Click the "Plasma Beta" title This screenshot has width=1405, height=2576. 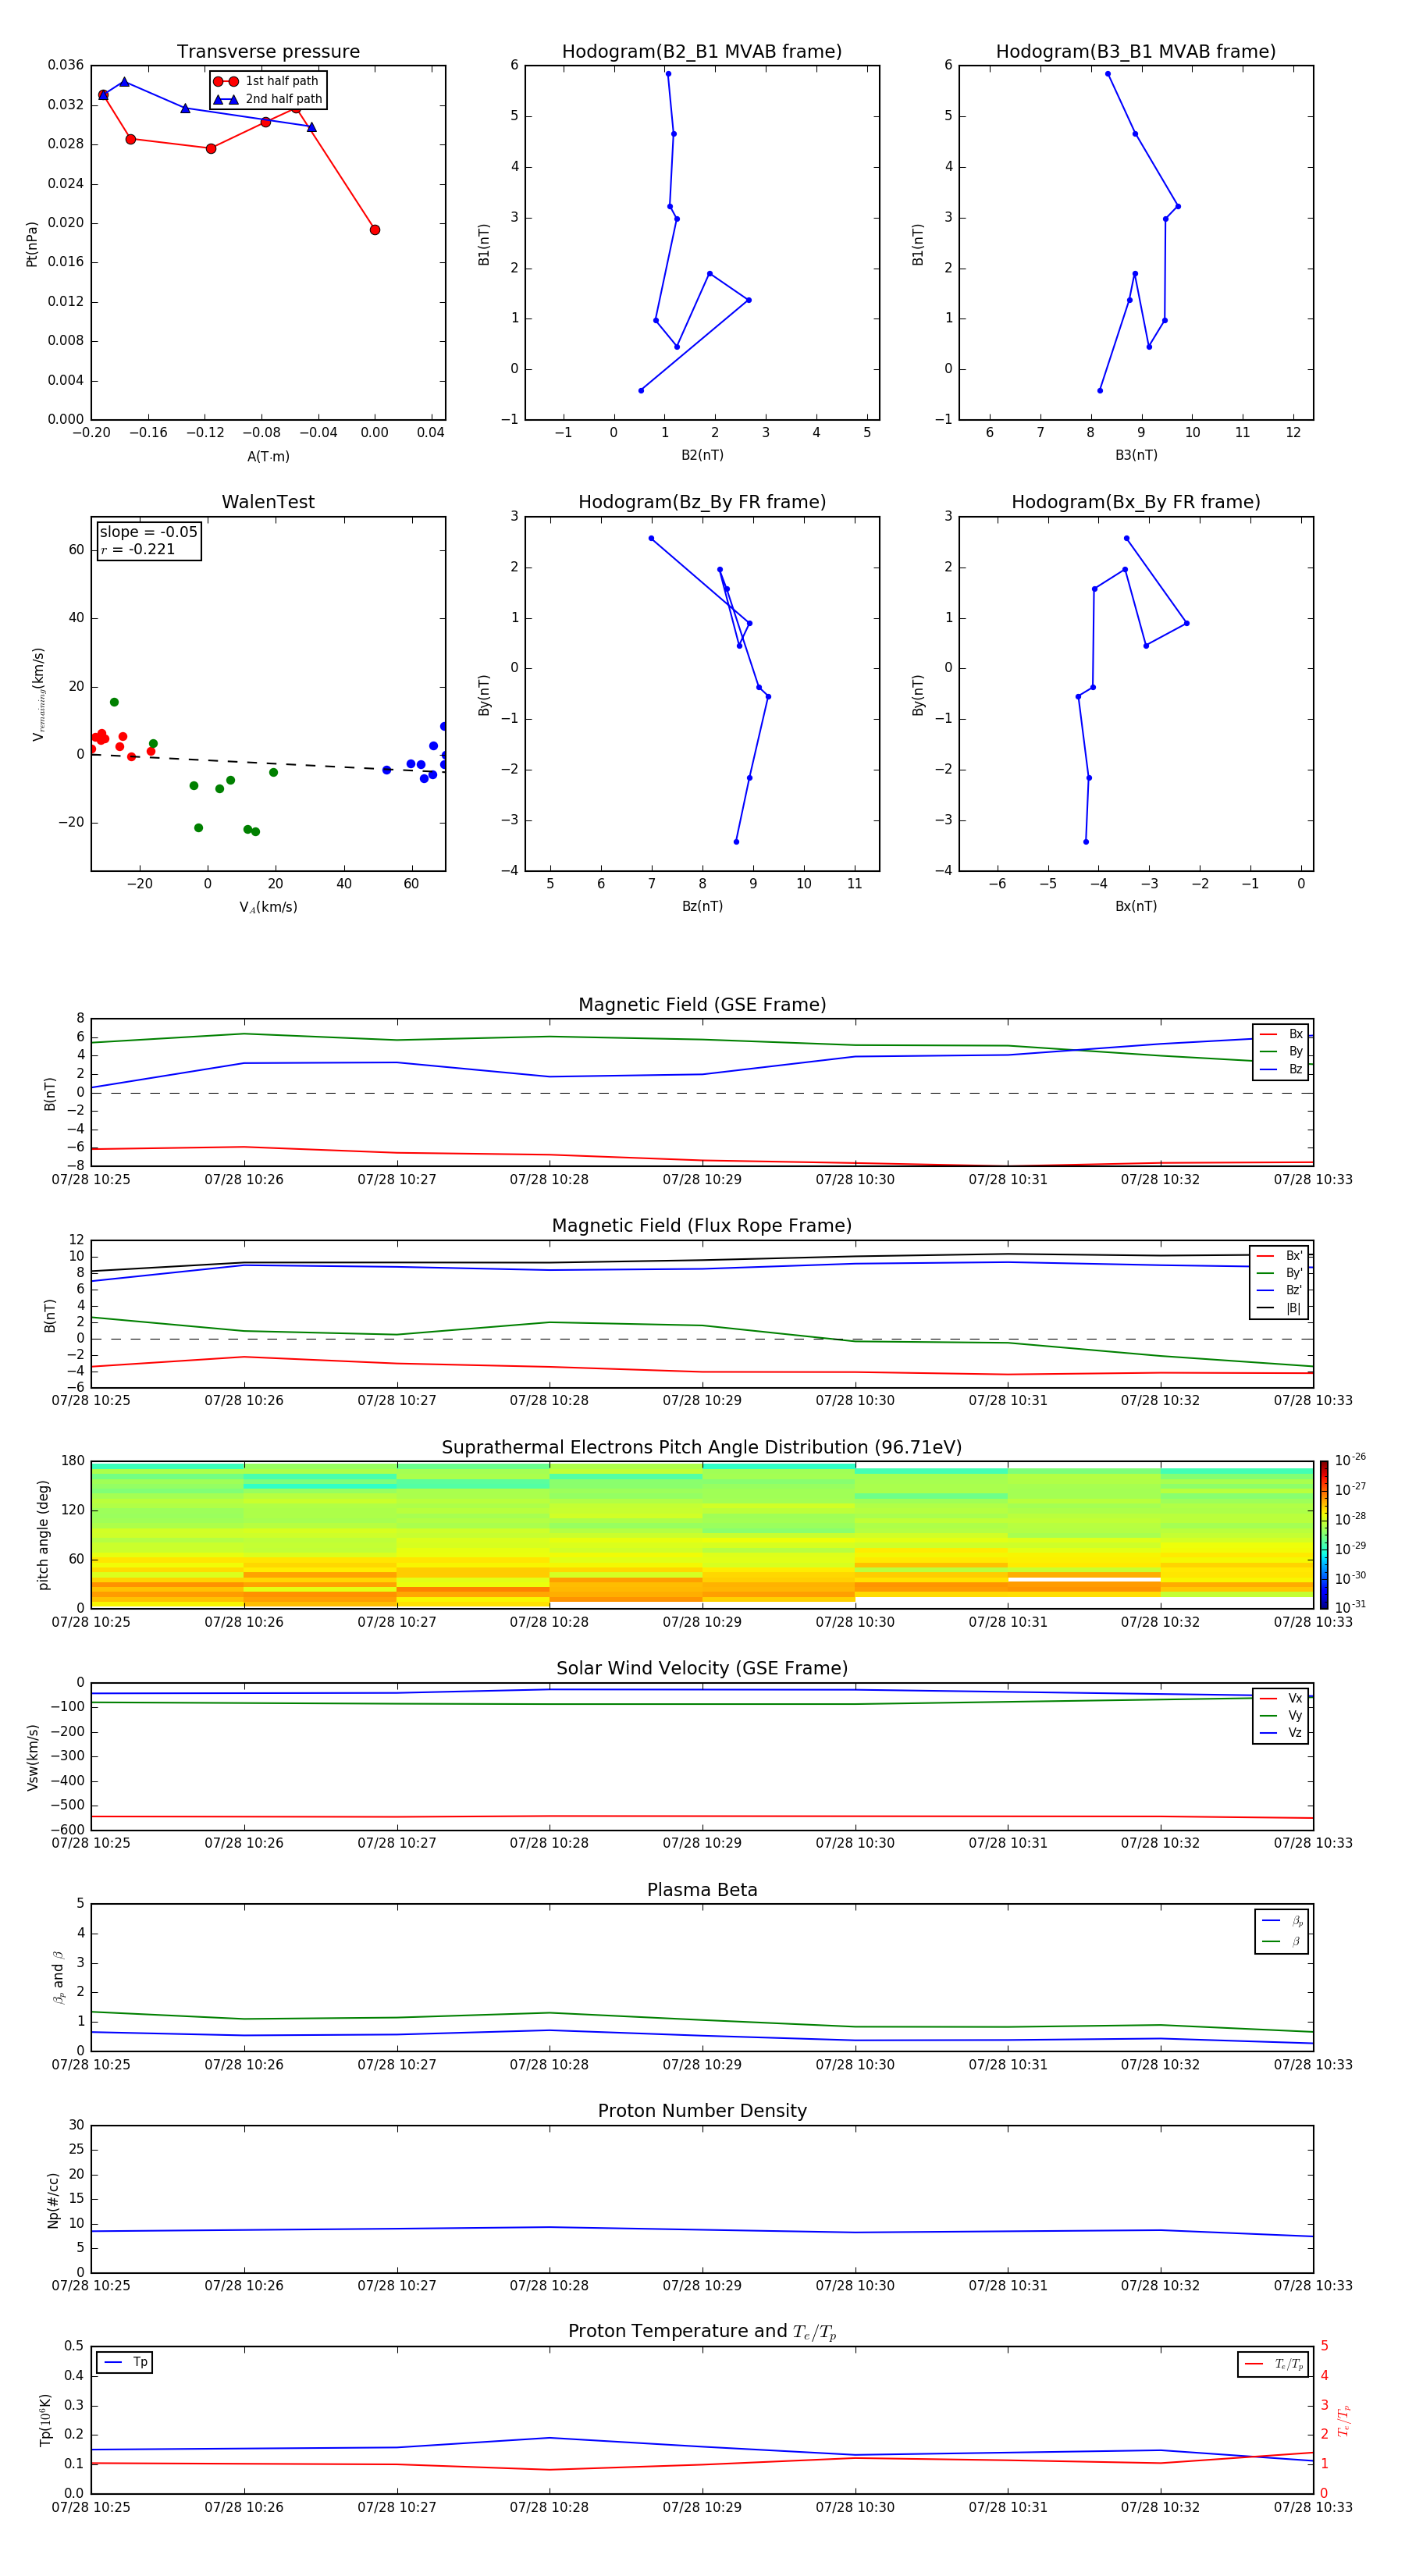pos(702,1890)
